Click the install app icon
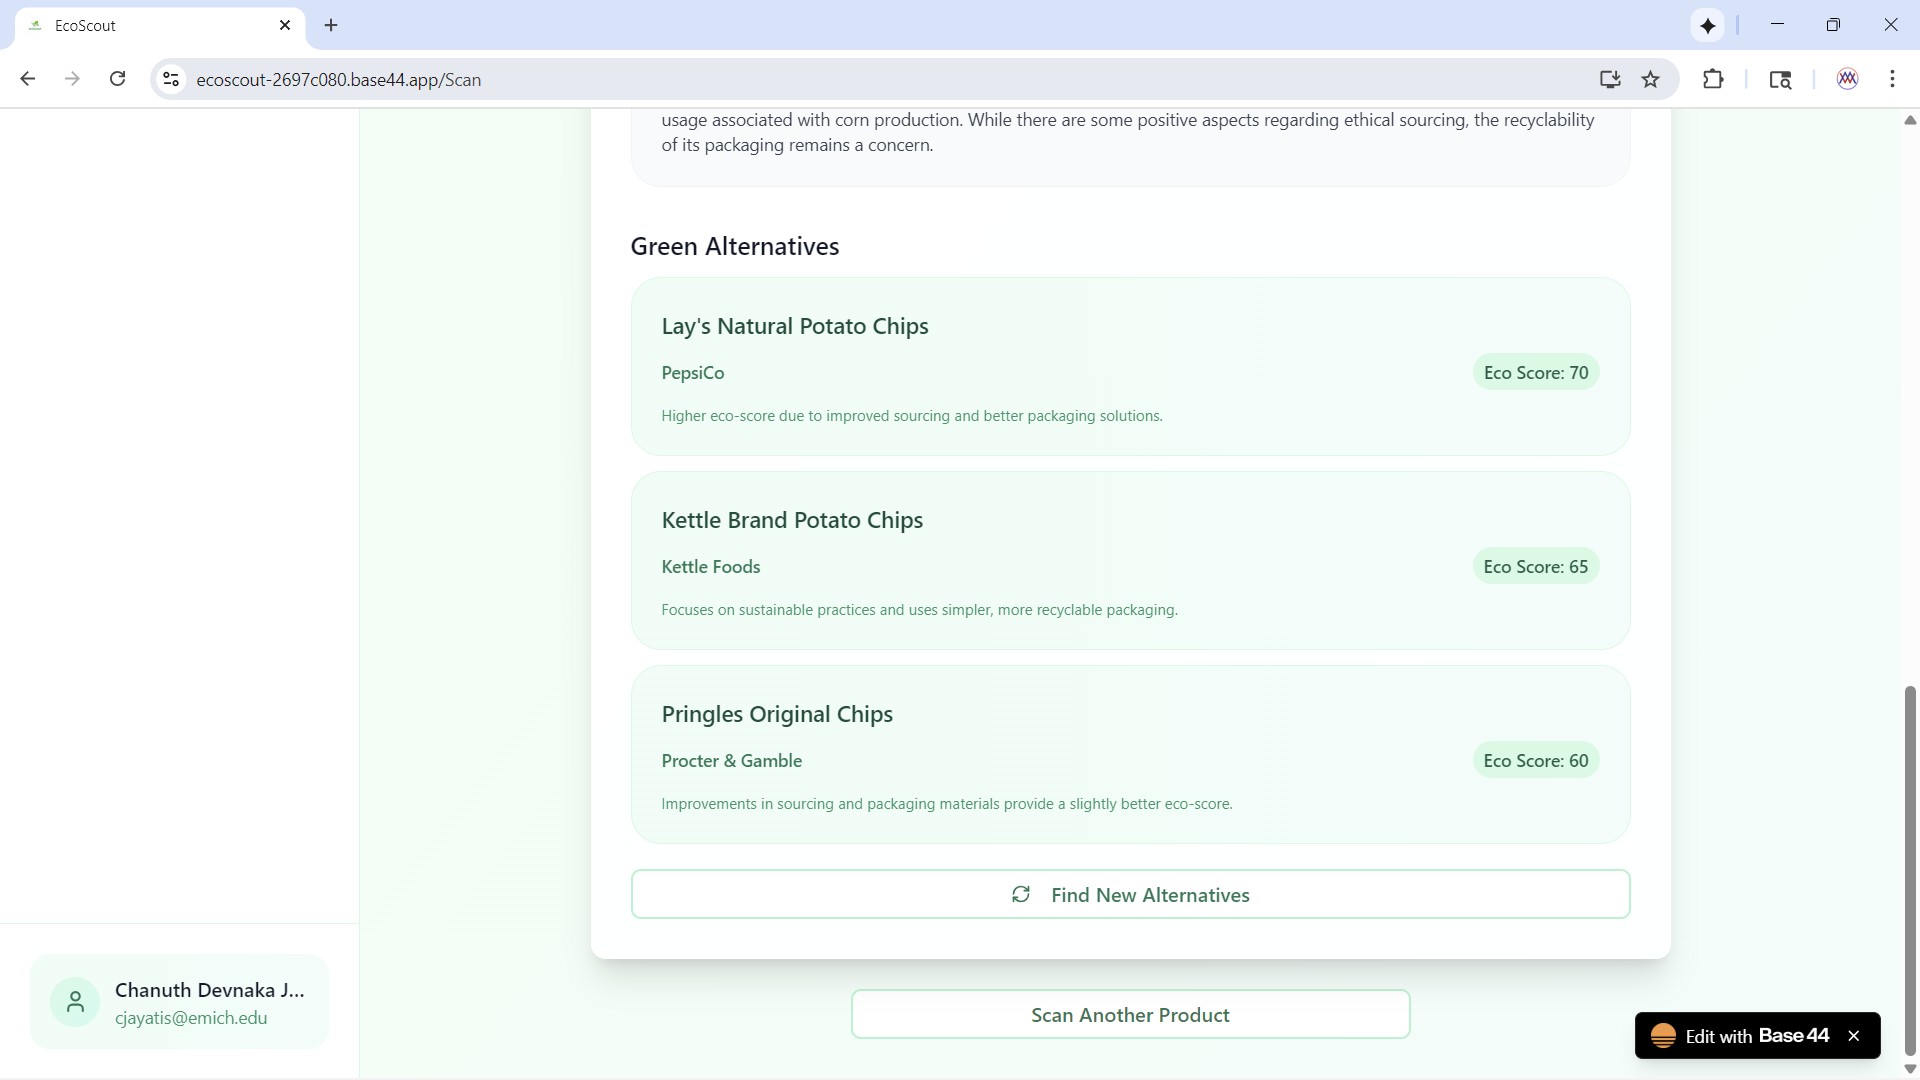This screenshot has width=1920, height=1080. [1609, 79]
